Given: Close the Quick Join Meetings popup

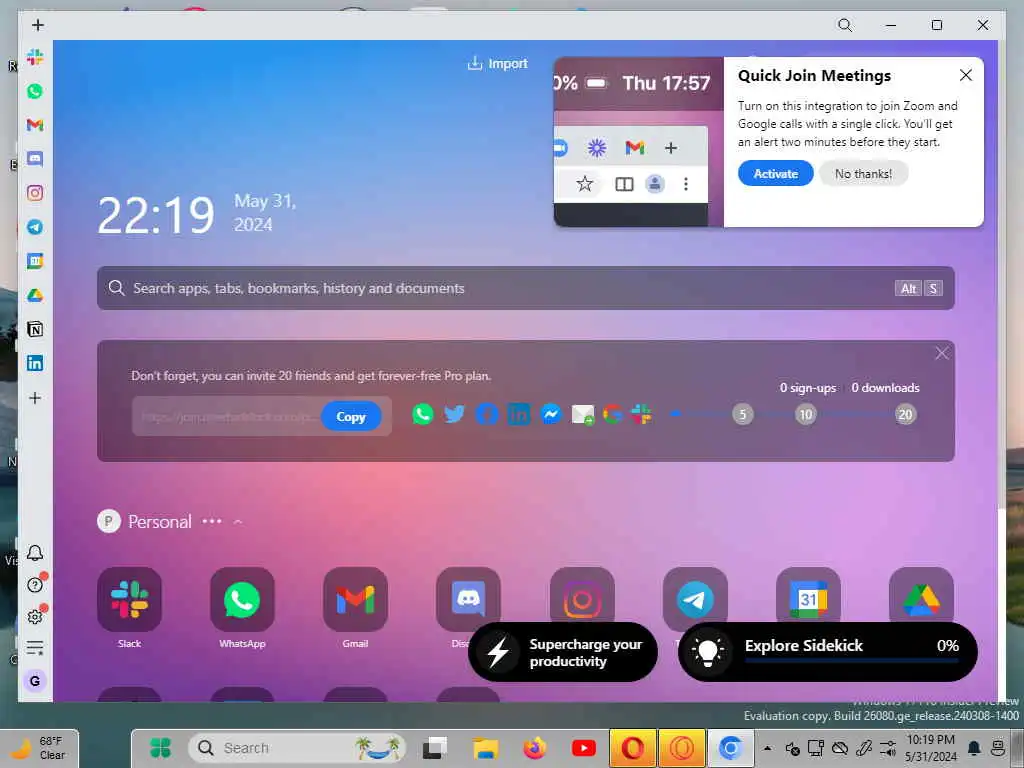Looking at the screenshot, I should (x=966, y=75).
